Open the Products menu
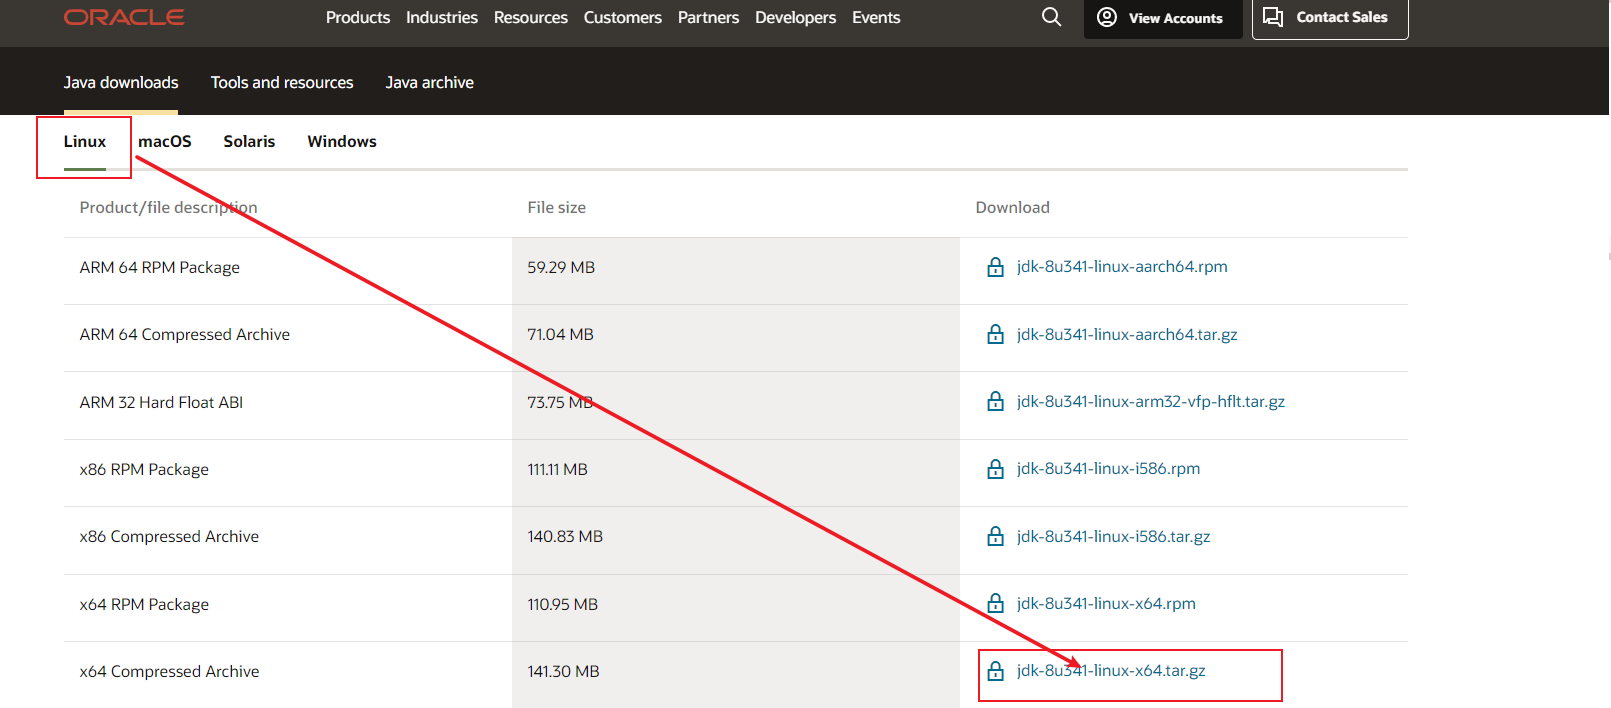 pos(358,17)
